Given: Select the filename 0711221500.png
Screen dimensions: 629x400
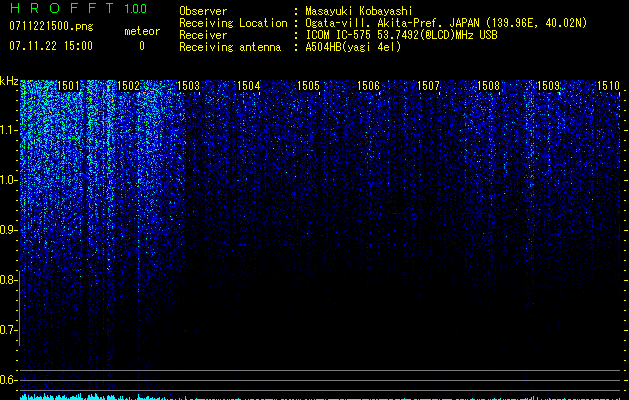Looking at the screenshot, I should pyautogui.click(x=51, y=27).
